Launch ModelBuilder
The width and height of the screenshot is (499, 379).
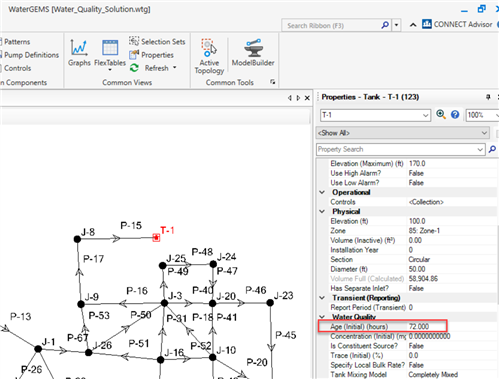tap(253, 53)
